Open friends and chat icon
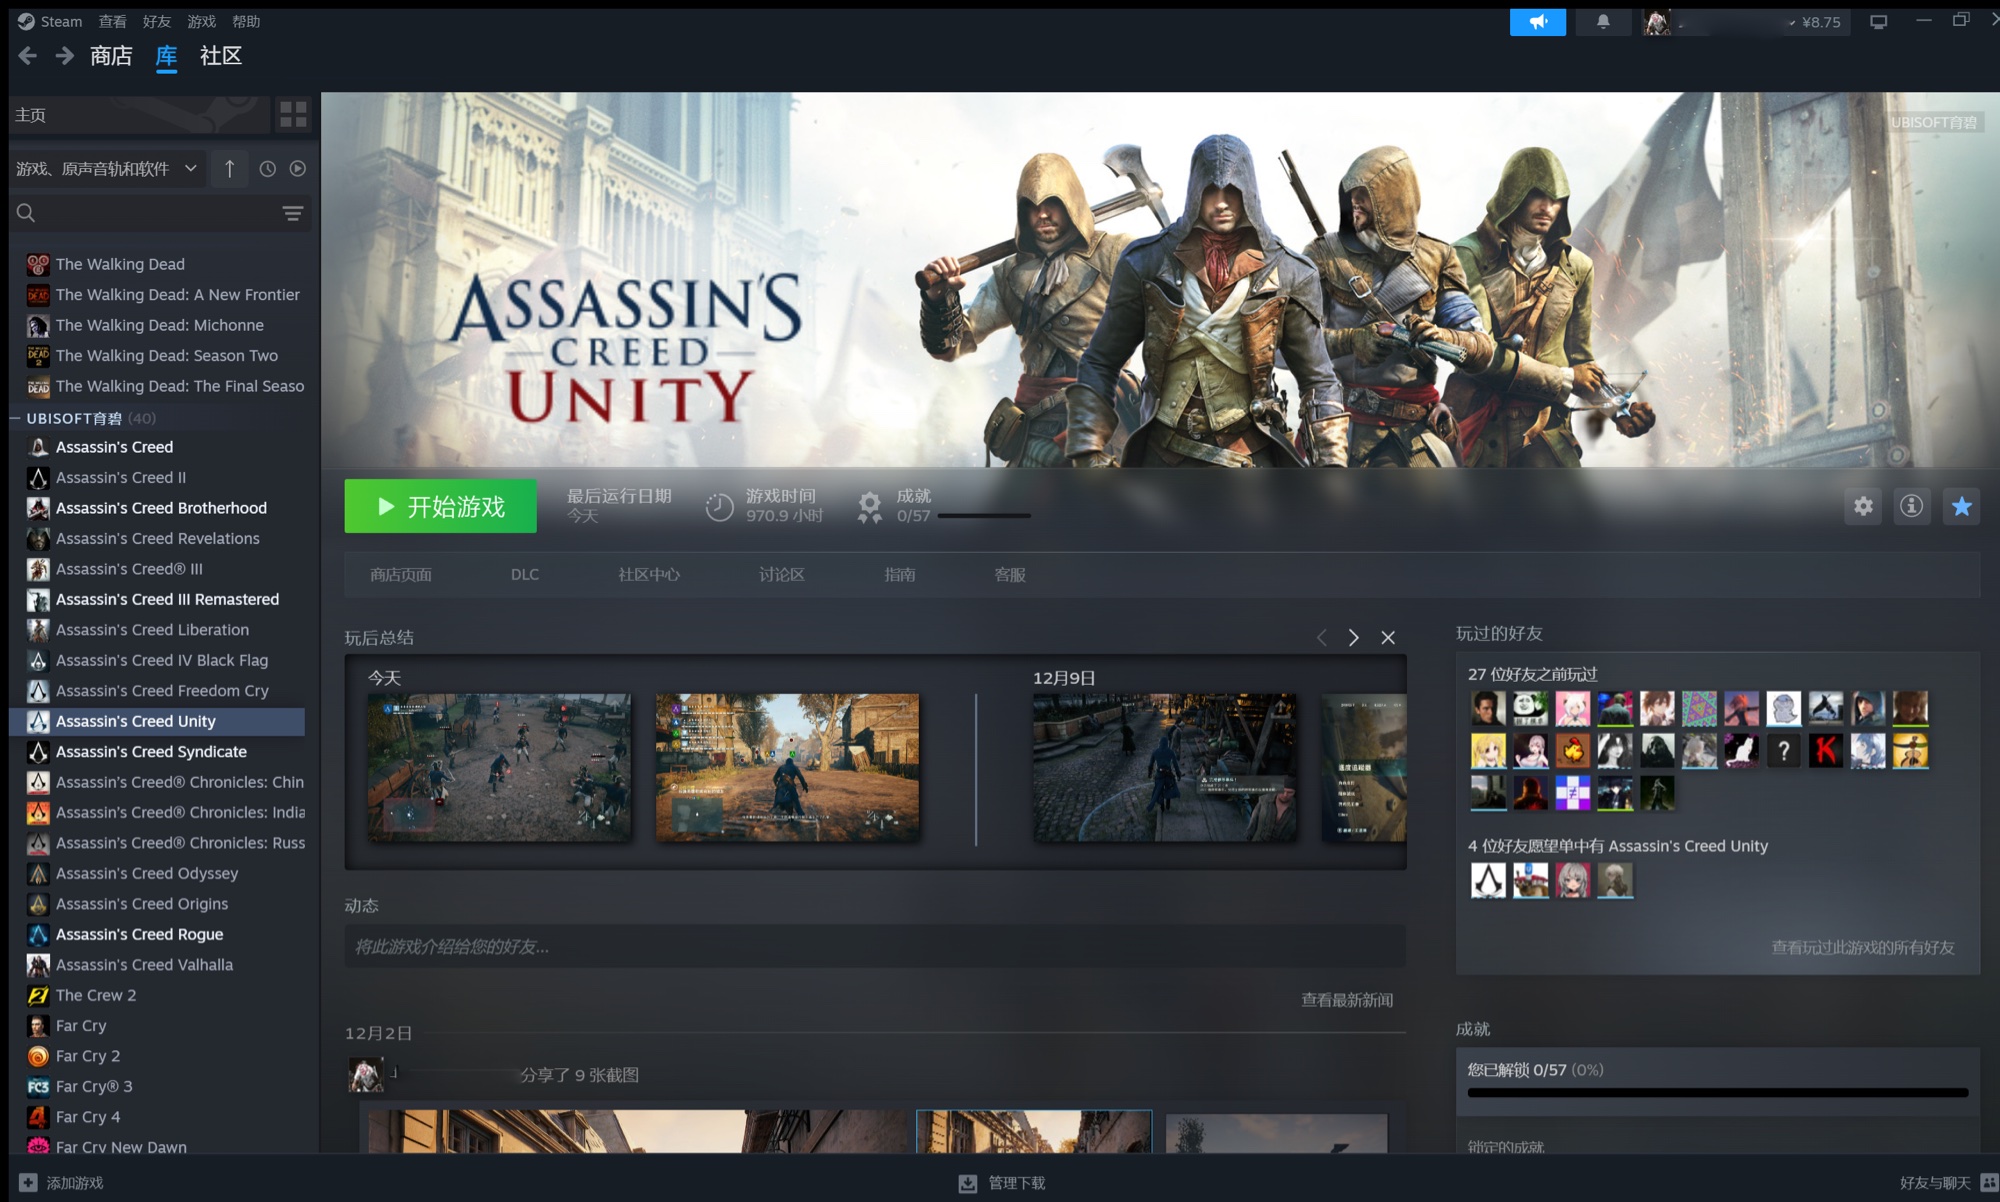This screenshot has height=1202, width=2000. coord(1989,1183)
